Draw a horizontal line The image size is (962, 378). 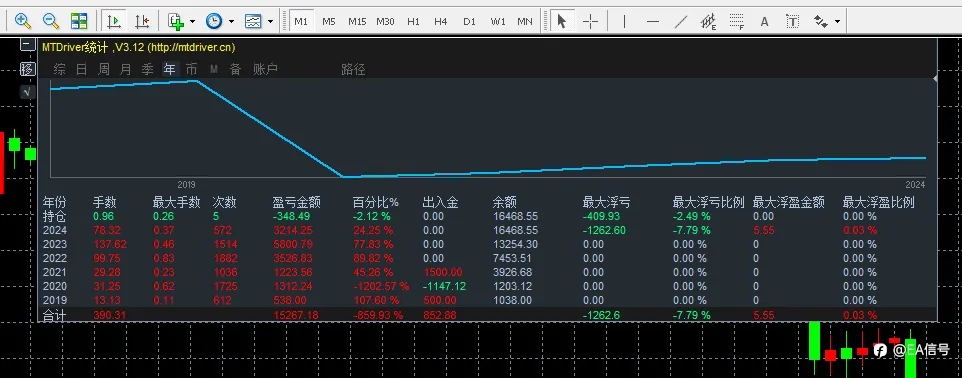click(653, 21)
